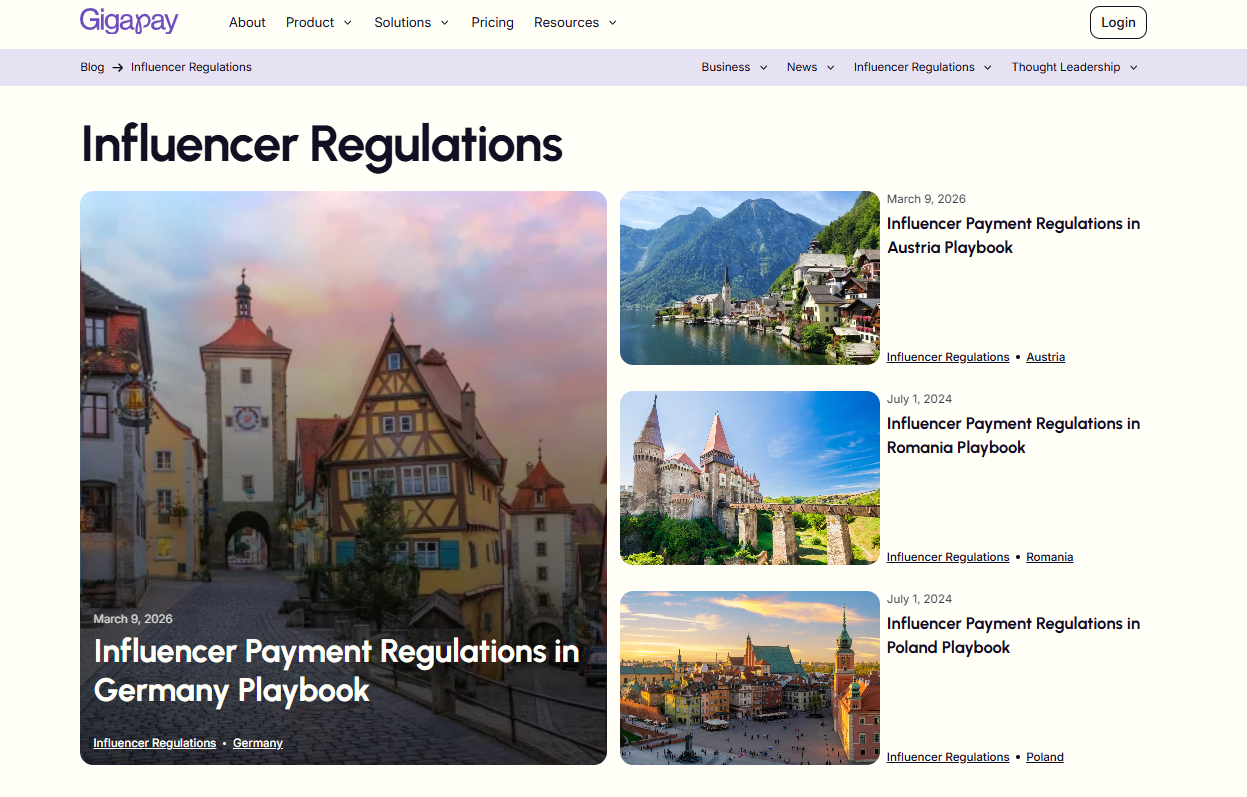The width and height of the screenshot is (1247, 797).
Task: Go to the Pricing page
Action: coord(493,22)
